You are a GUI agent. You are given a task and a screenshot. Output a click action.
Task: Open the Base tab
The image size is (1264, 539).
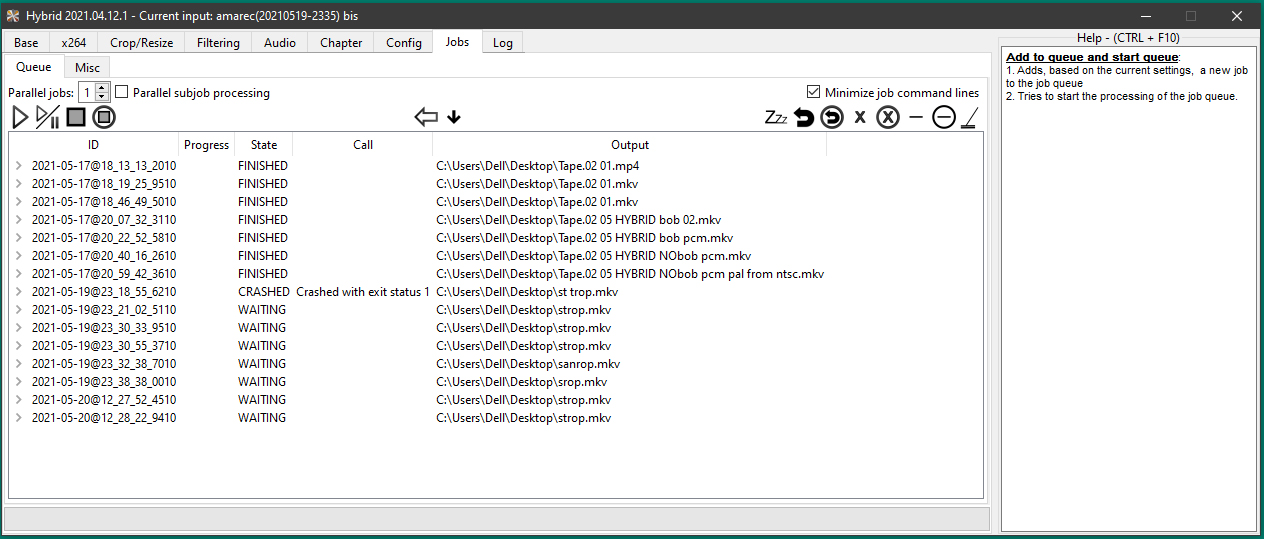[x=27, y=42]
